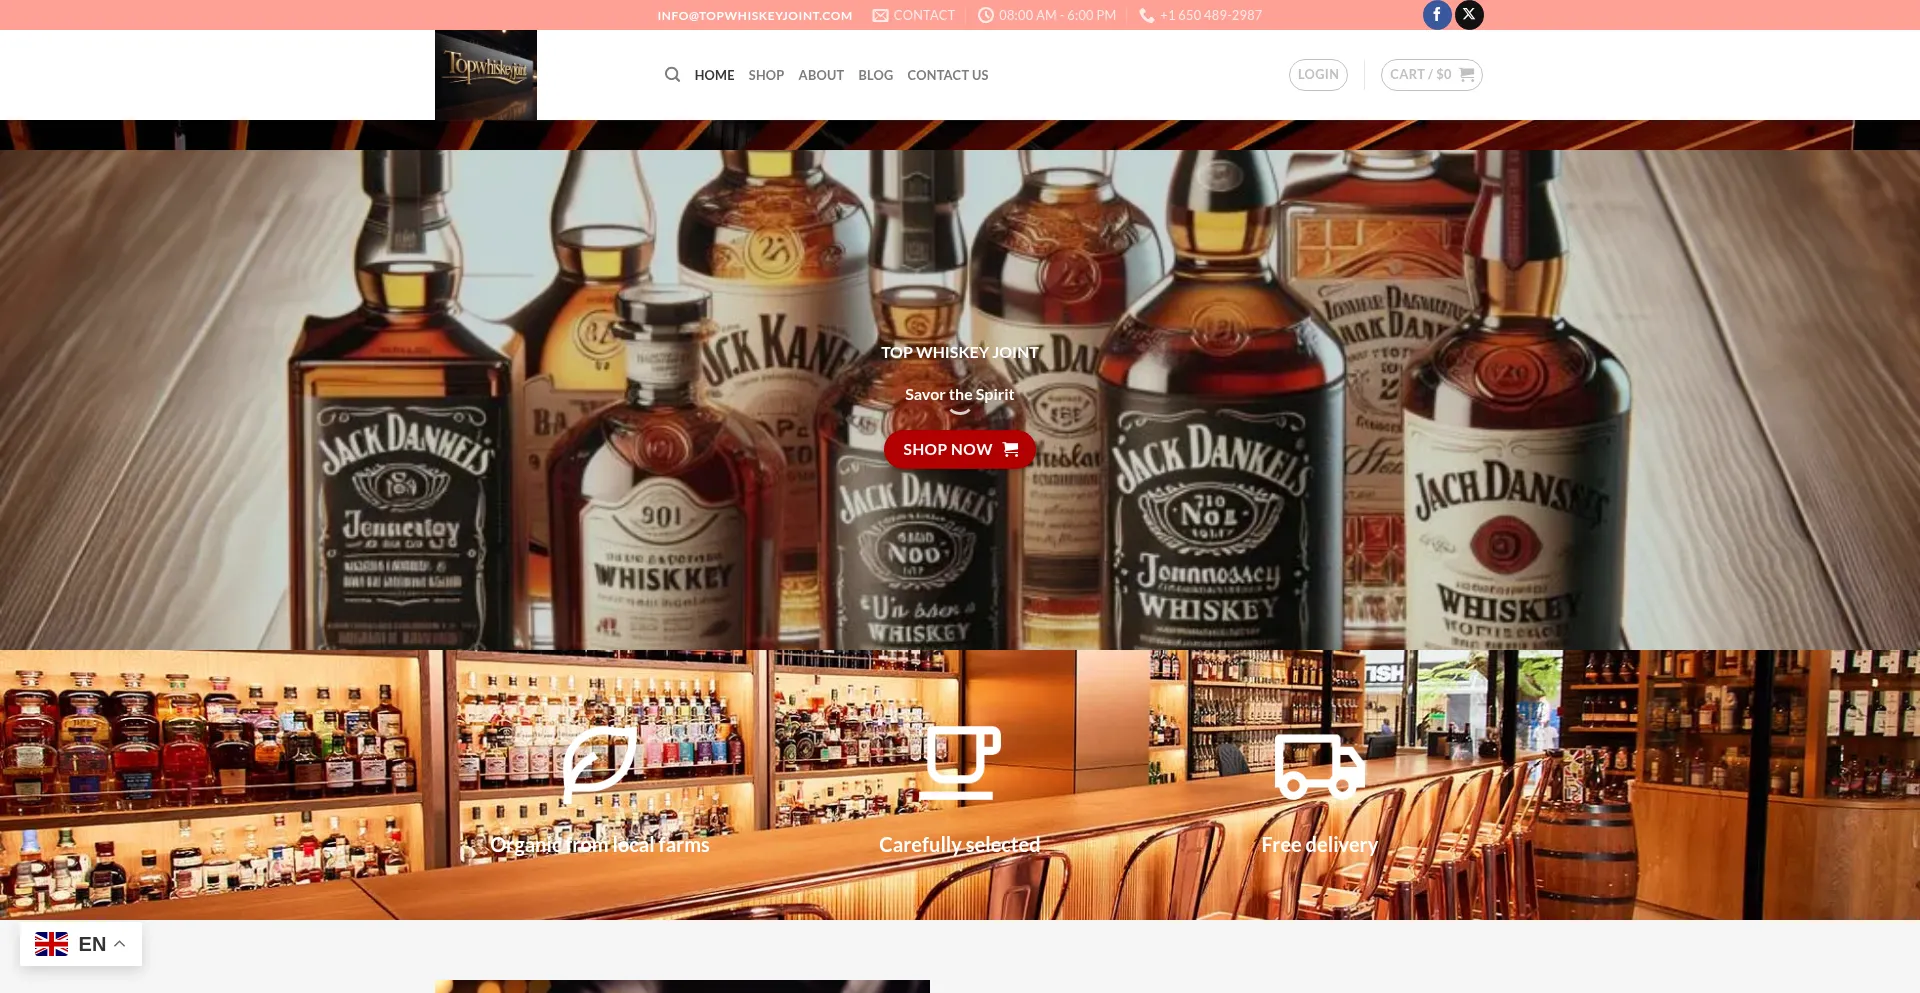Click the 'Organic from local farms' text

[x=600, y=845]
